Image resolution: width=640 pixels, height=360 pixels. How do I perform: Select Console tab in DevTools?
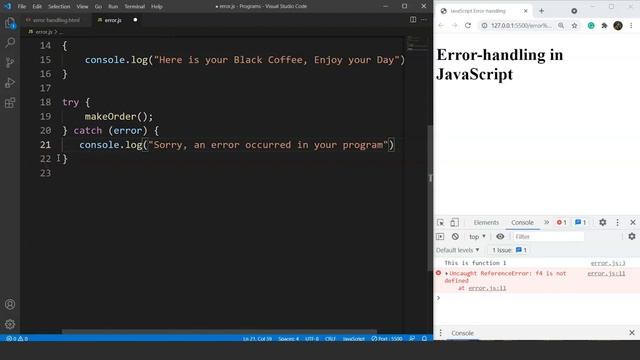(x=522, y=222)
